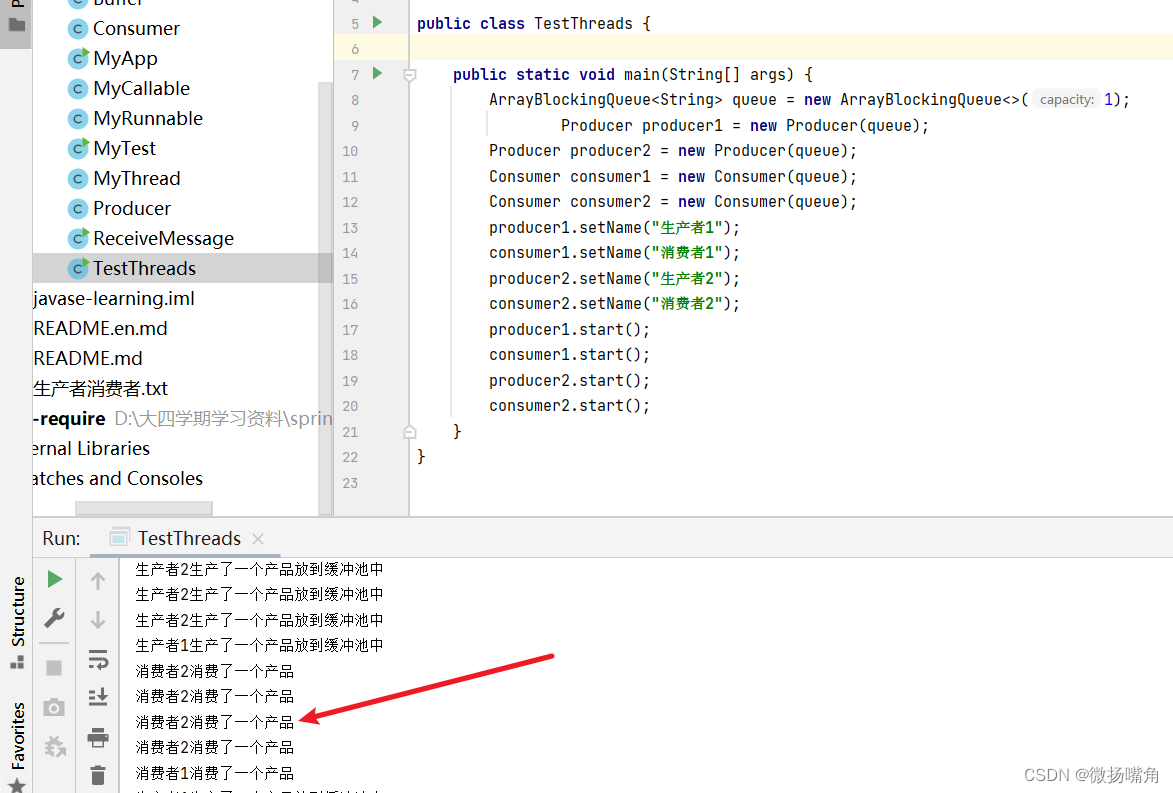
Task: Select Consumer class in project tree
Action: pyautogui.click(x=136, y=28)
